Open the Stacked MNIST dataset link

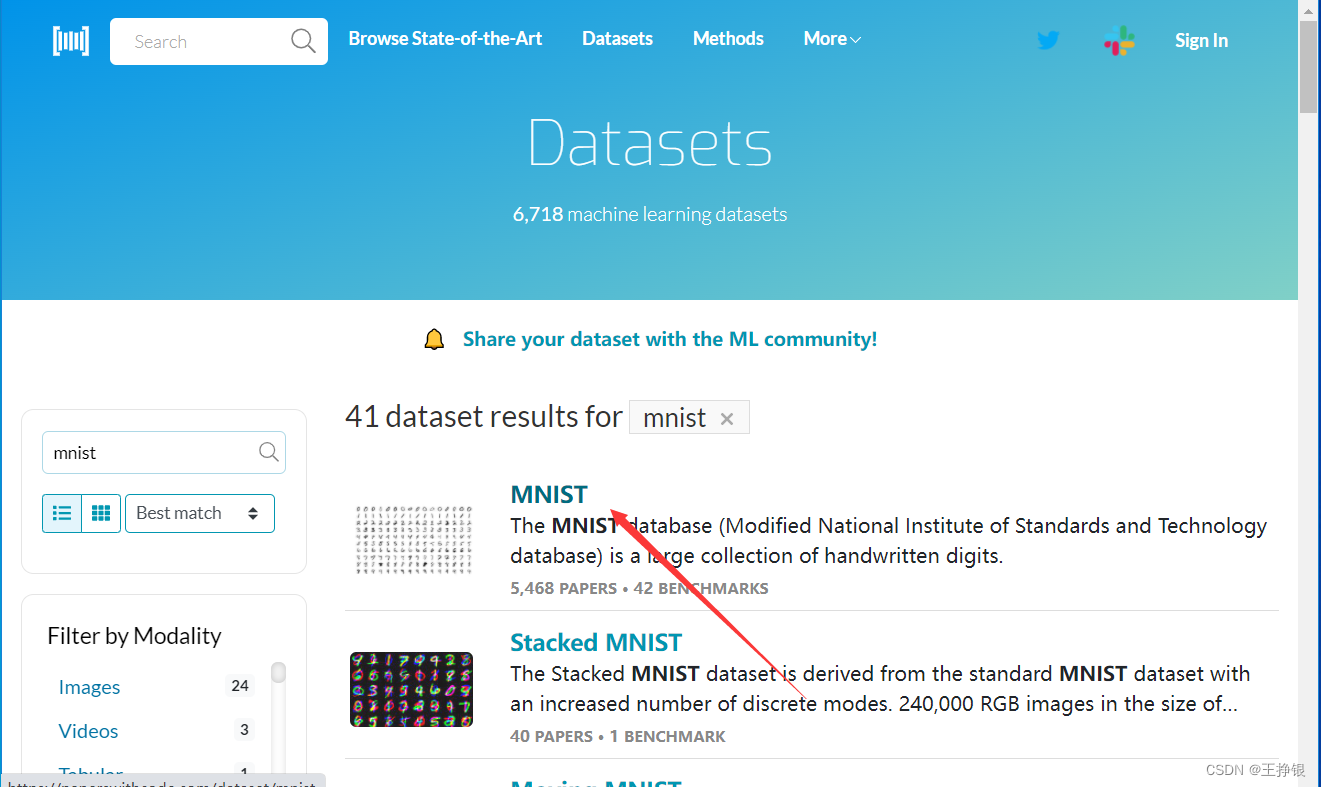click(596, 642)
